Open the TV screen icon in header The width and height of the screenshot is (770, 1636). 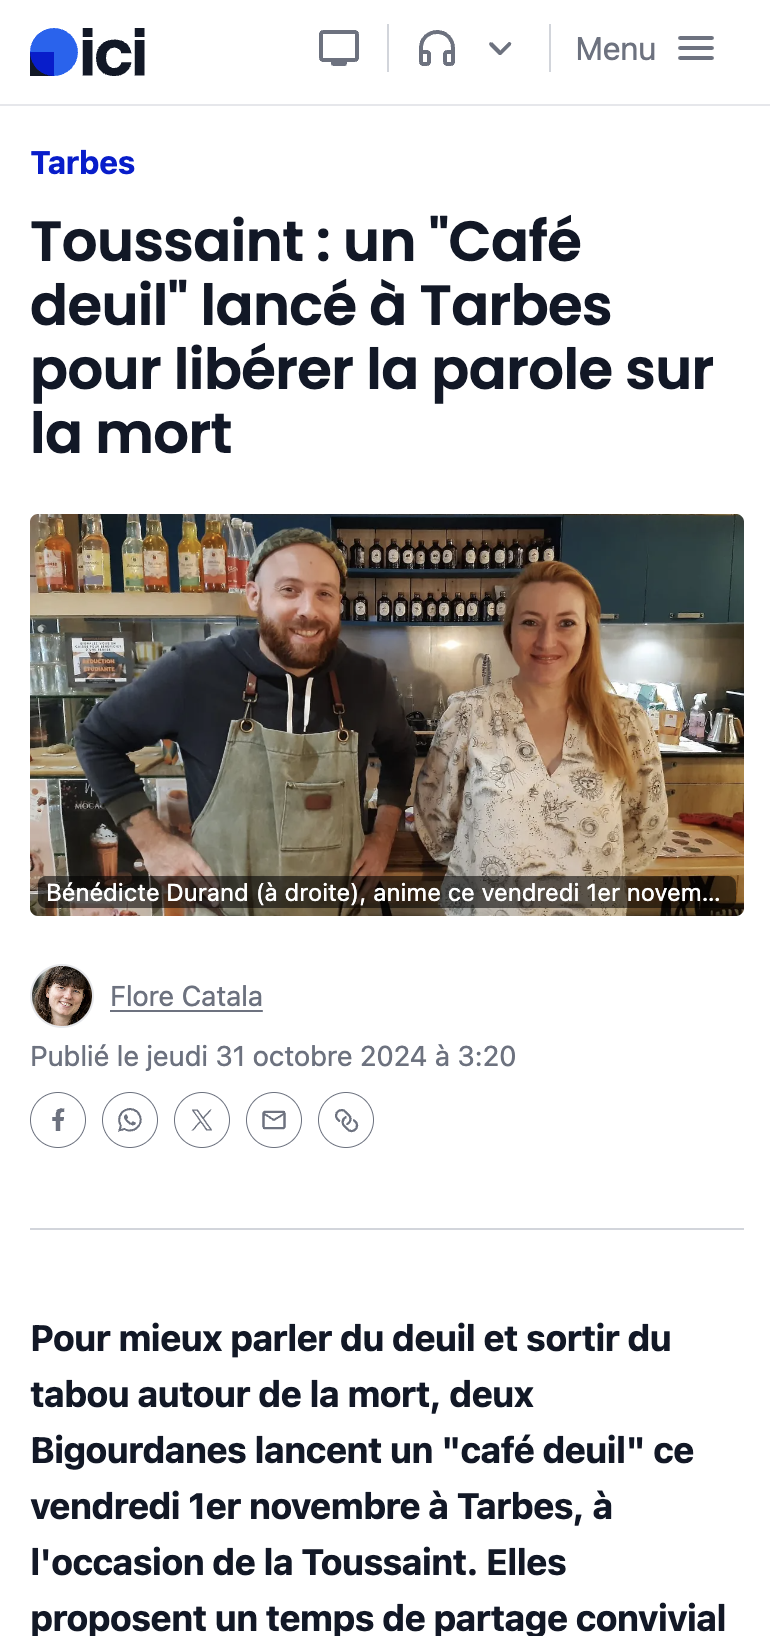(339, 48)
